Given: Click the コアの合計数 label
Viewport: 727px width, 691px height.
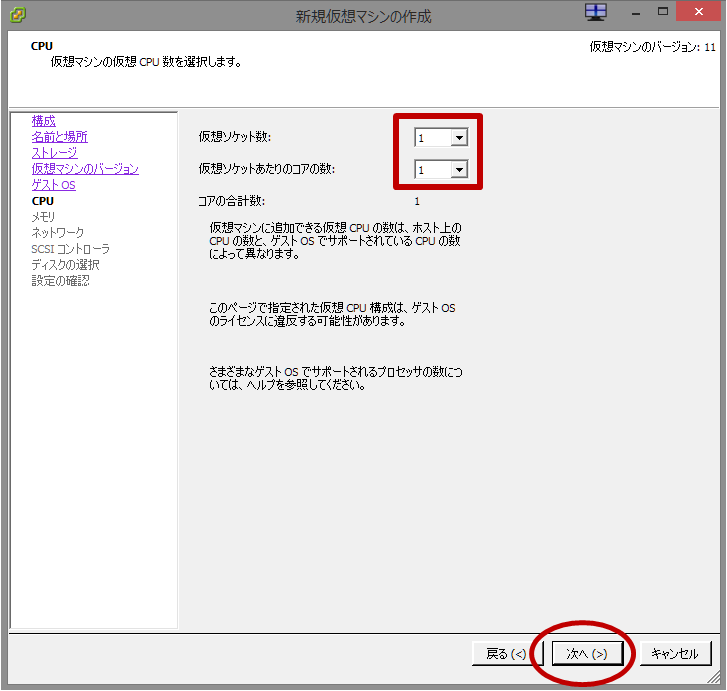Looking at the screenshot, I should (x=231, y=201).
